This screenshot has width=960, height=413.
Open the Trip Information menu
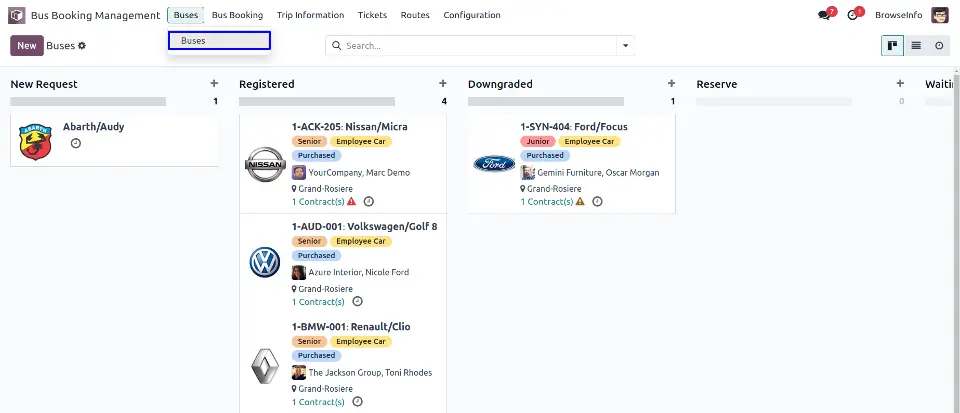coord(310,15)
